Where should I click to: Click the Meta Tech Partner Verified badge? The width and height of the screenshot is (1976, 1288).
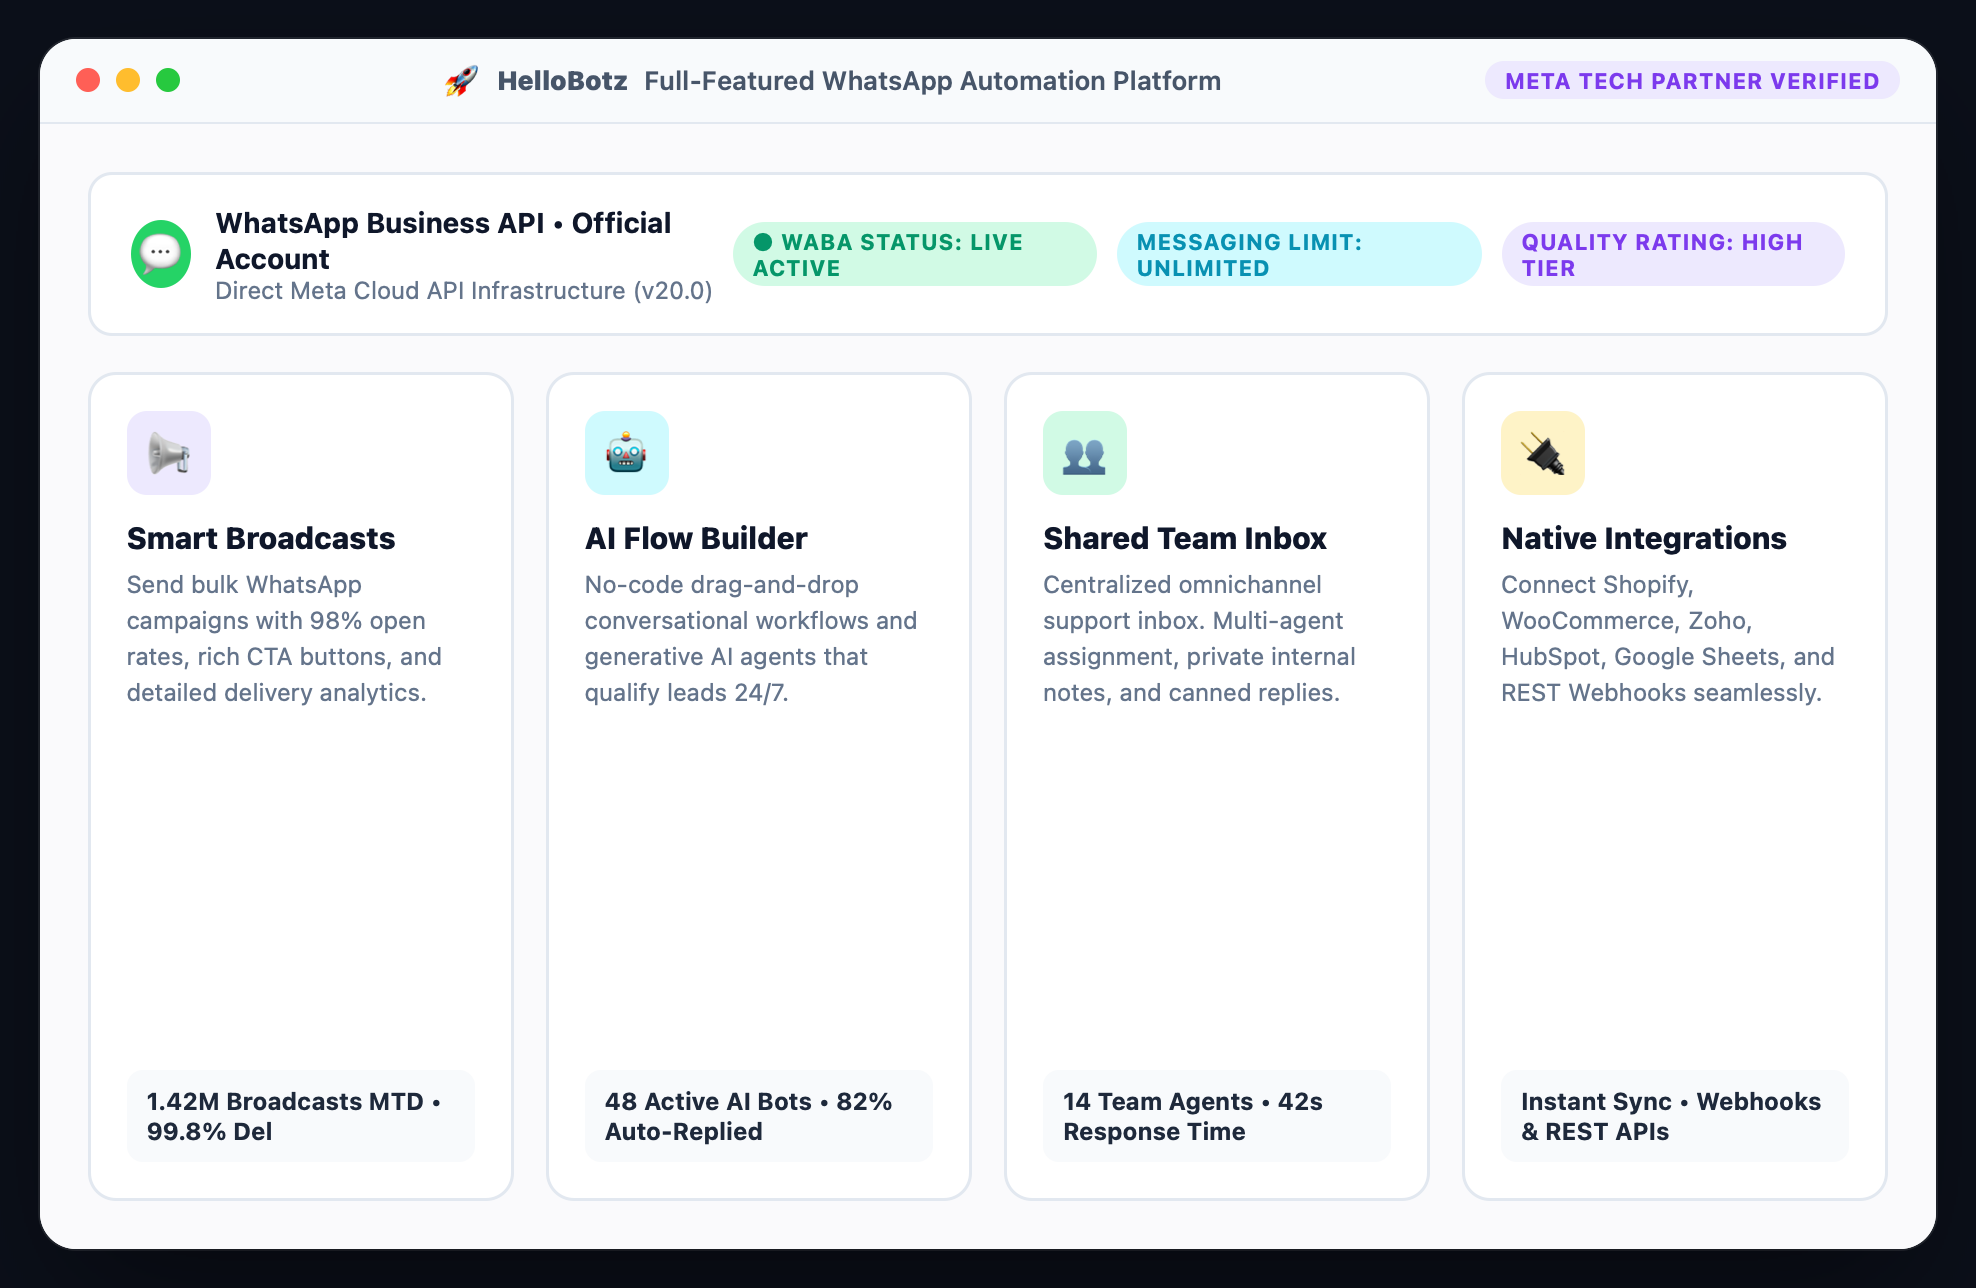1692,81
